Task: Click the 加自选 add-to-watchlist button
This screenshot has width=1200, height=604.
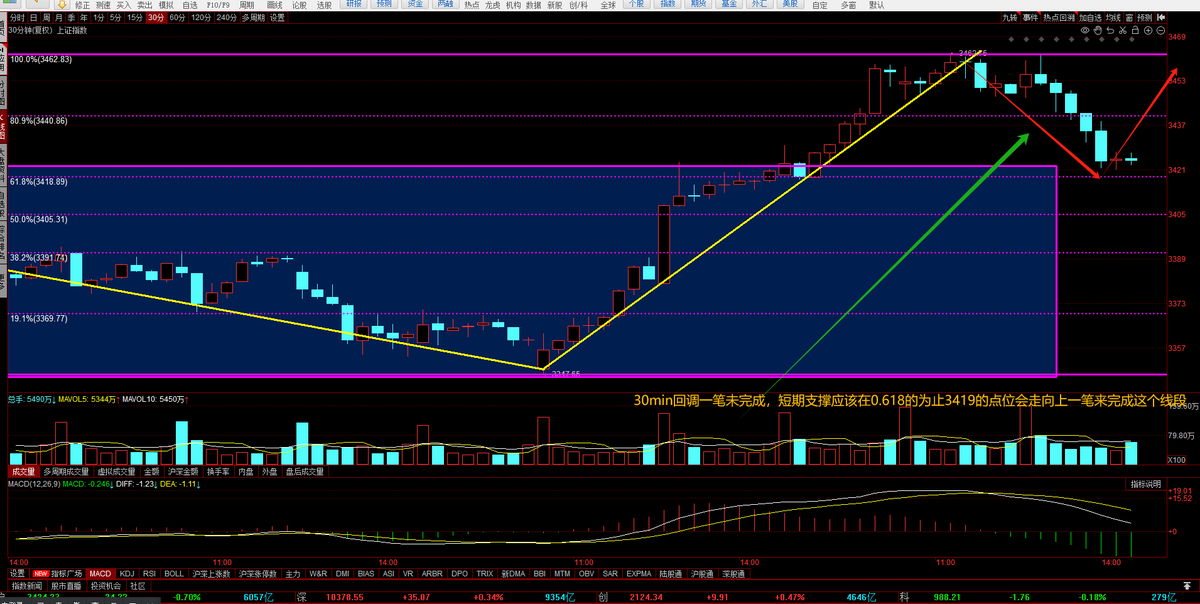Action: (x=1090, y=18)
